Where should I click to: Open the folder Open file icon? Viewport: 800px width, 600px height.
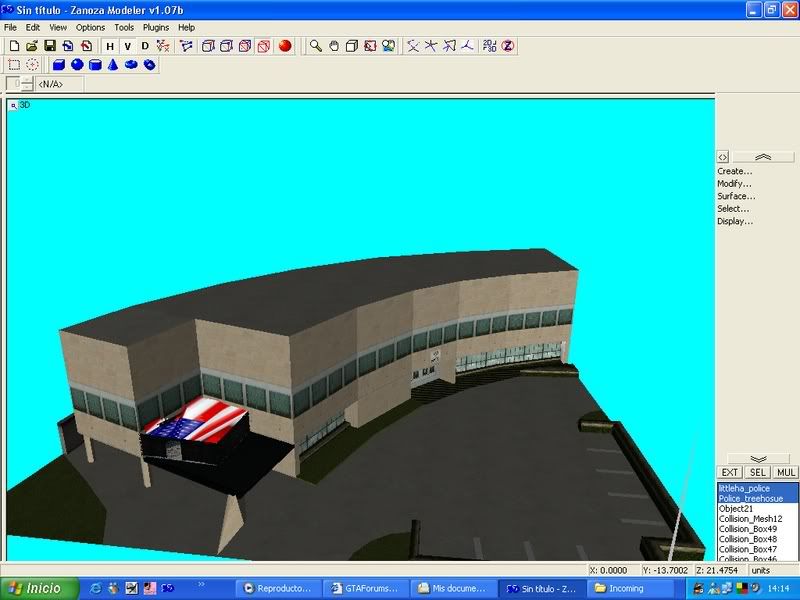(x=31, y=46)
